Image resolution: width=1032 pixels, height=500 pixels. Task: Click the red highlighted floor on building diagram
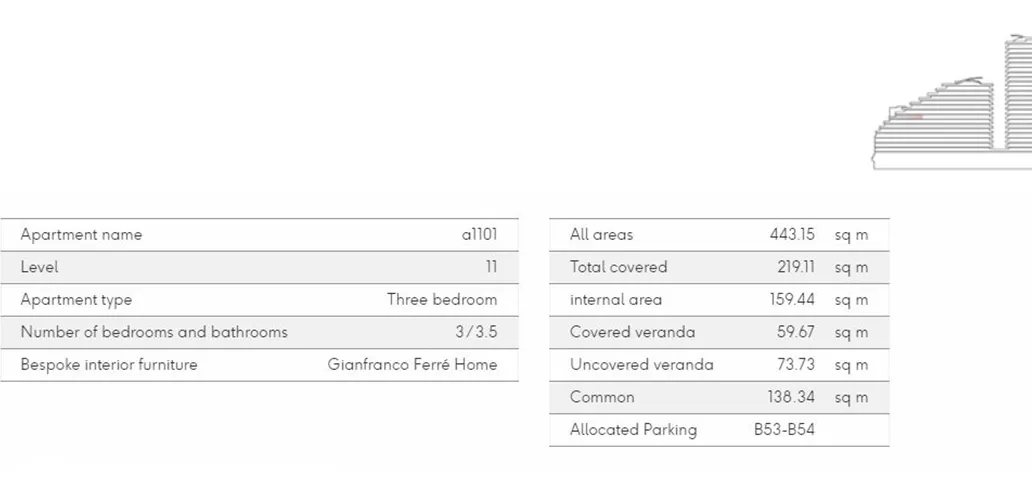(x=908, y=117)
